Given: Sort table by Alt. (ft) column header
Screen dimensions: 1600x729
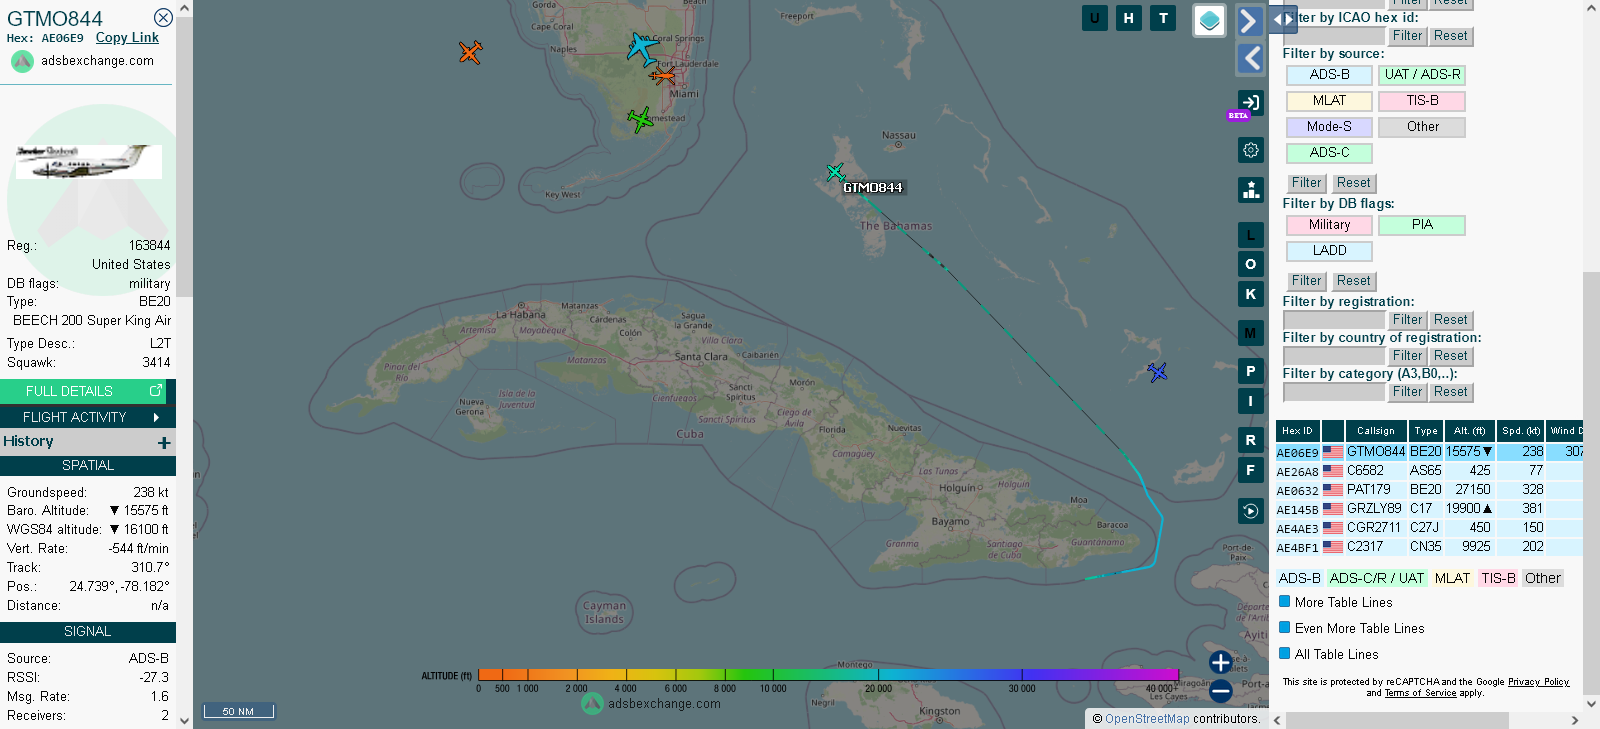Looking at the screenshot, I should pyautogui.click(x=1469, y=431).
